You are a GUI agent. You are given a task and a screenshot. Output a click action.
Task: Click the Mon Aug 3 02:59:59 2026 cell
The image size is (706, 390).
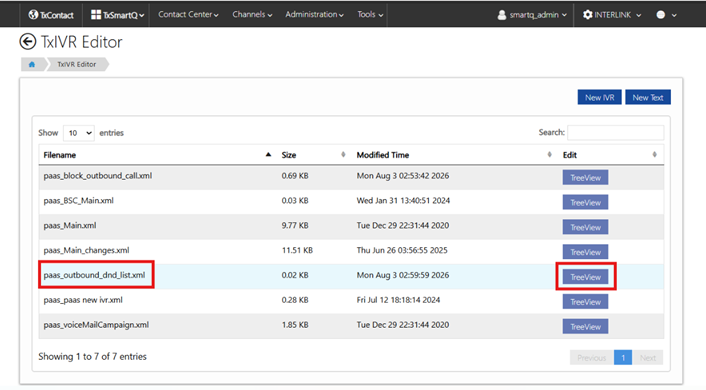(403, 275)
